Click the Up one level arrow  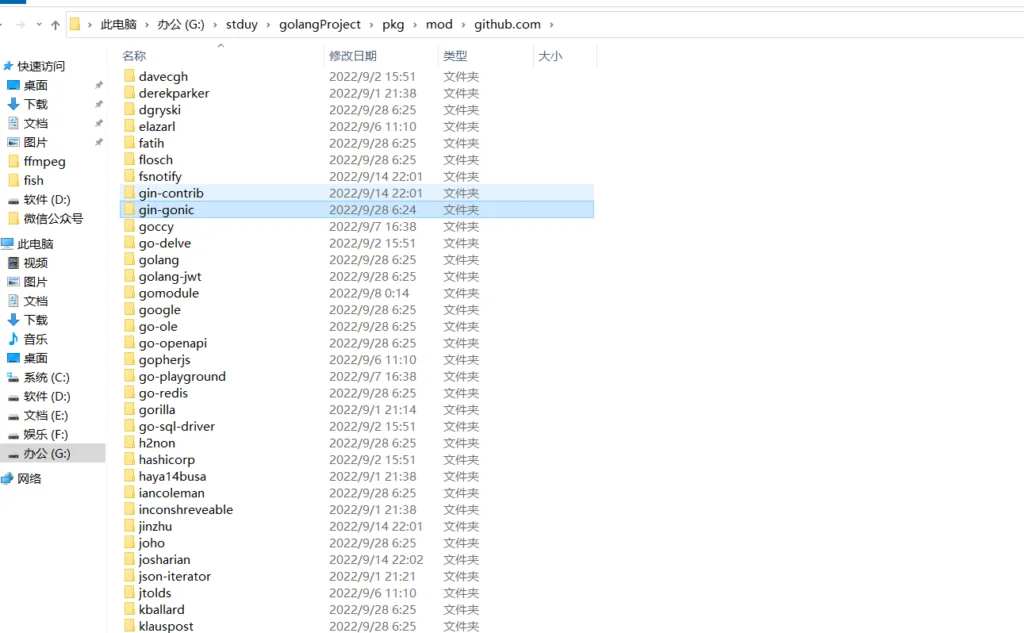pyautogui.click(x=56, y=25)
